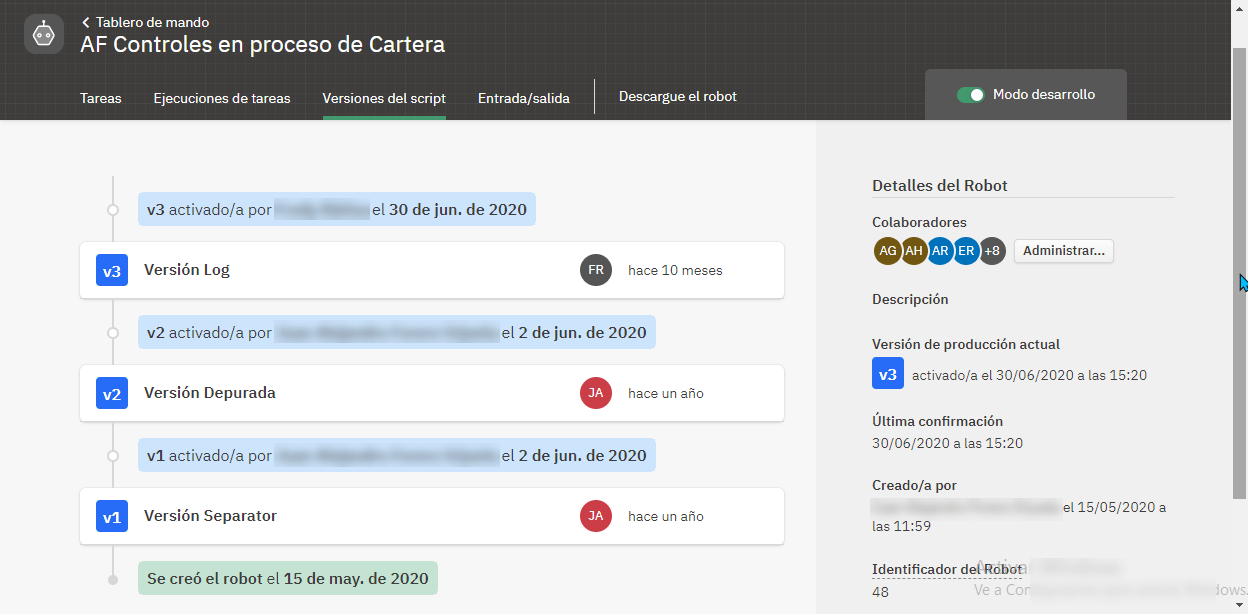Click the v2 badge on Versión Depurada
Viewport: 1248px width, 614px height.
(x=112, y=394)
